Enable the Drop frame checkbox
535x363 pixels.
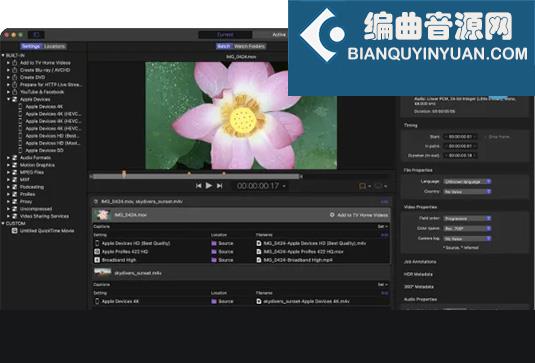click(485, 137)
